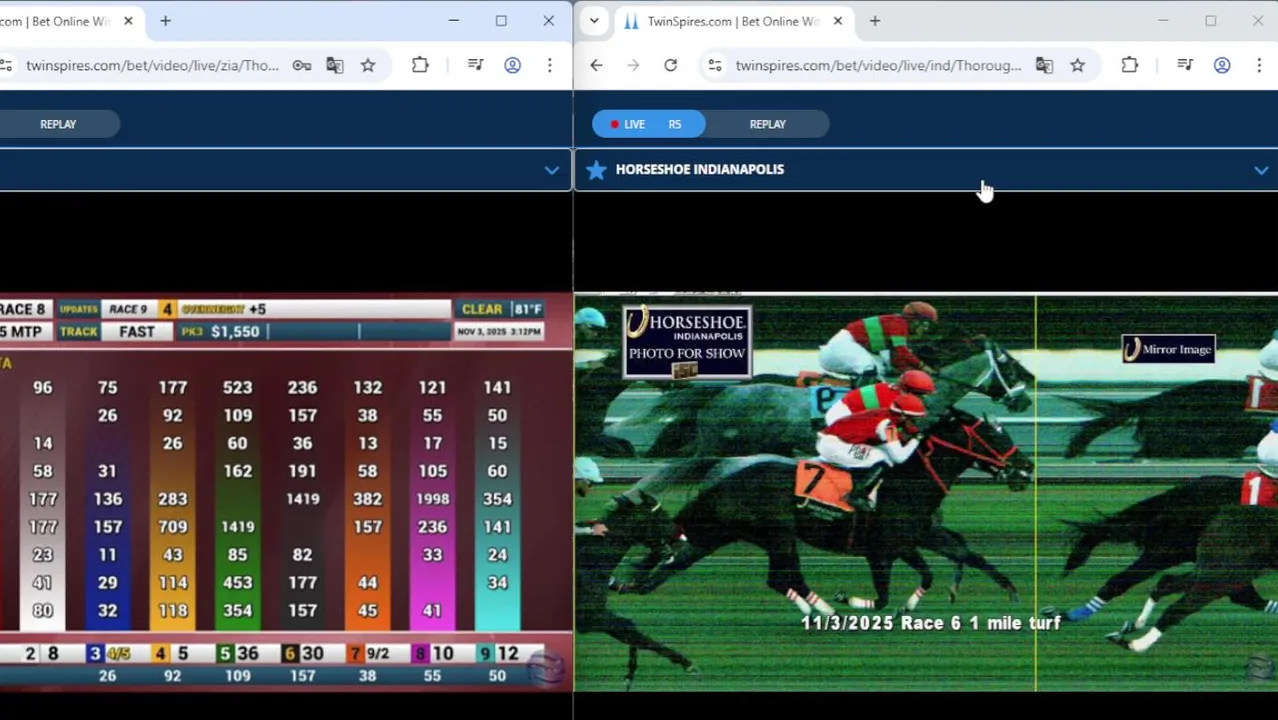
Task: Click the translate icon in the left address bar
Action: 334,65
